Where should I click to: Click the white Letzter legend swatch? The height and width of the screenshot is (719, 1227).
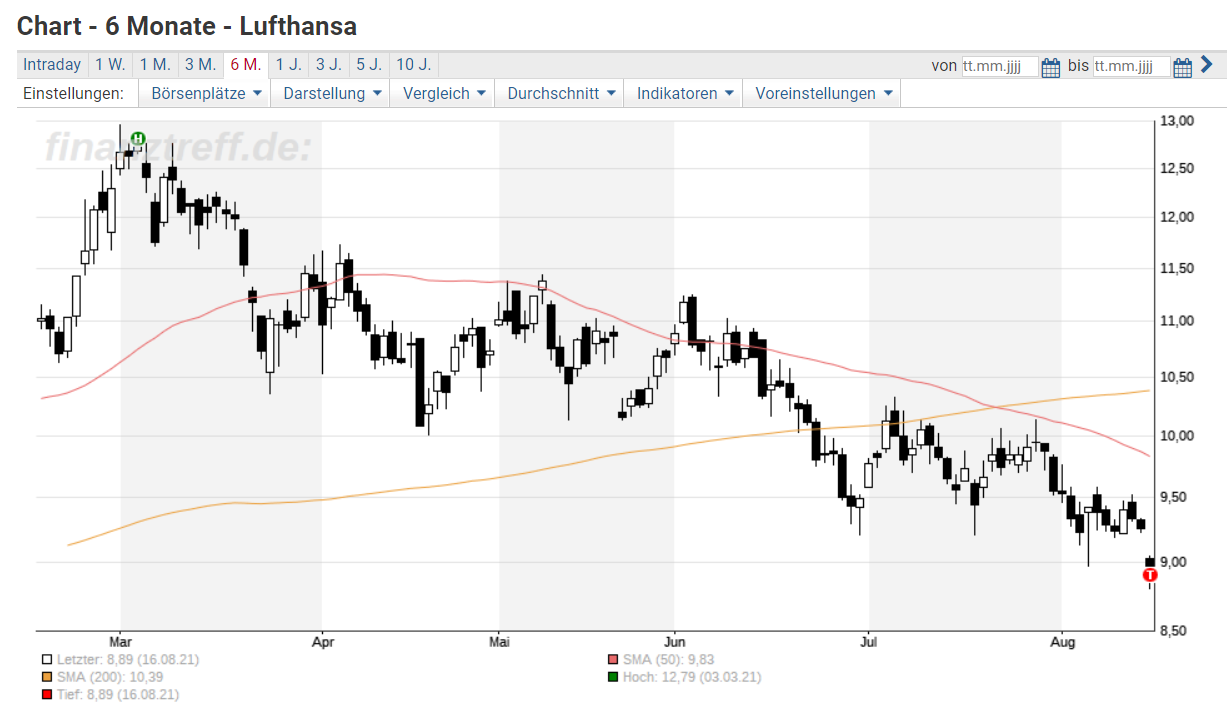pyautogui.click(x=47, y=660)
